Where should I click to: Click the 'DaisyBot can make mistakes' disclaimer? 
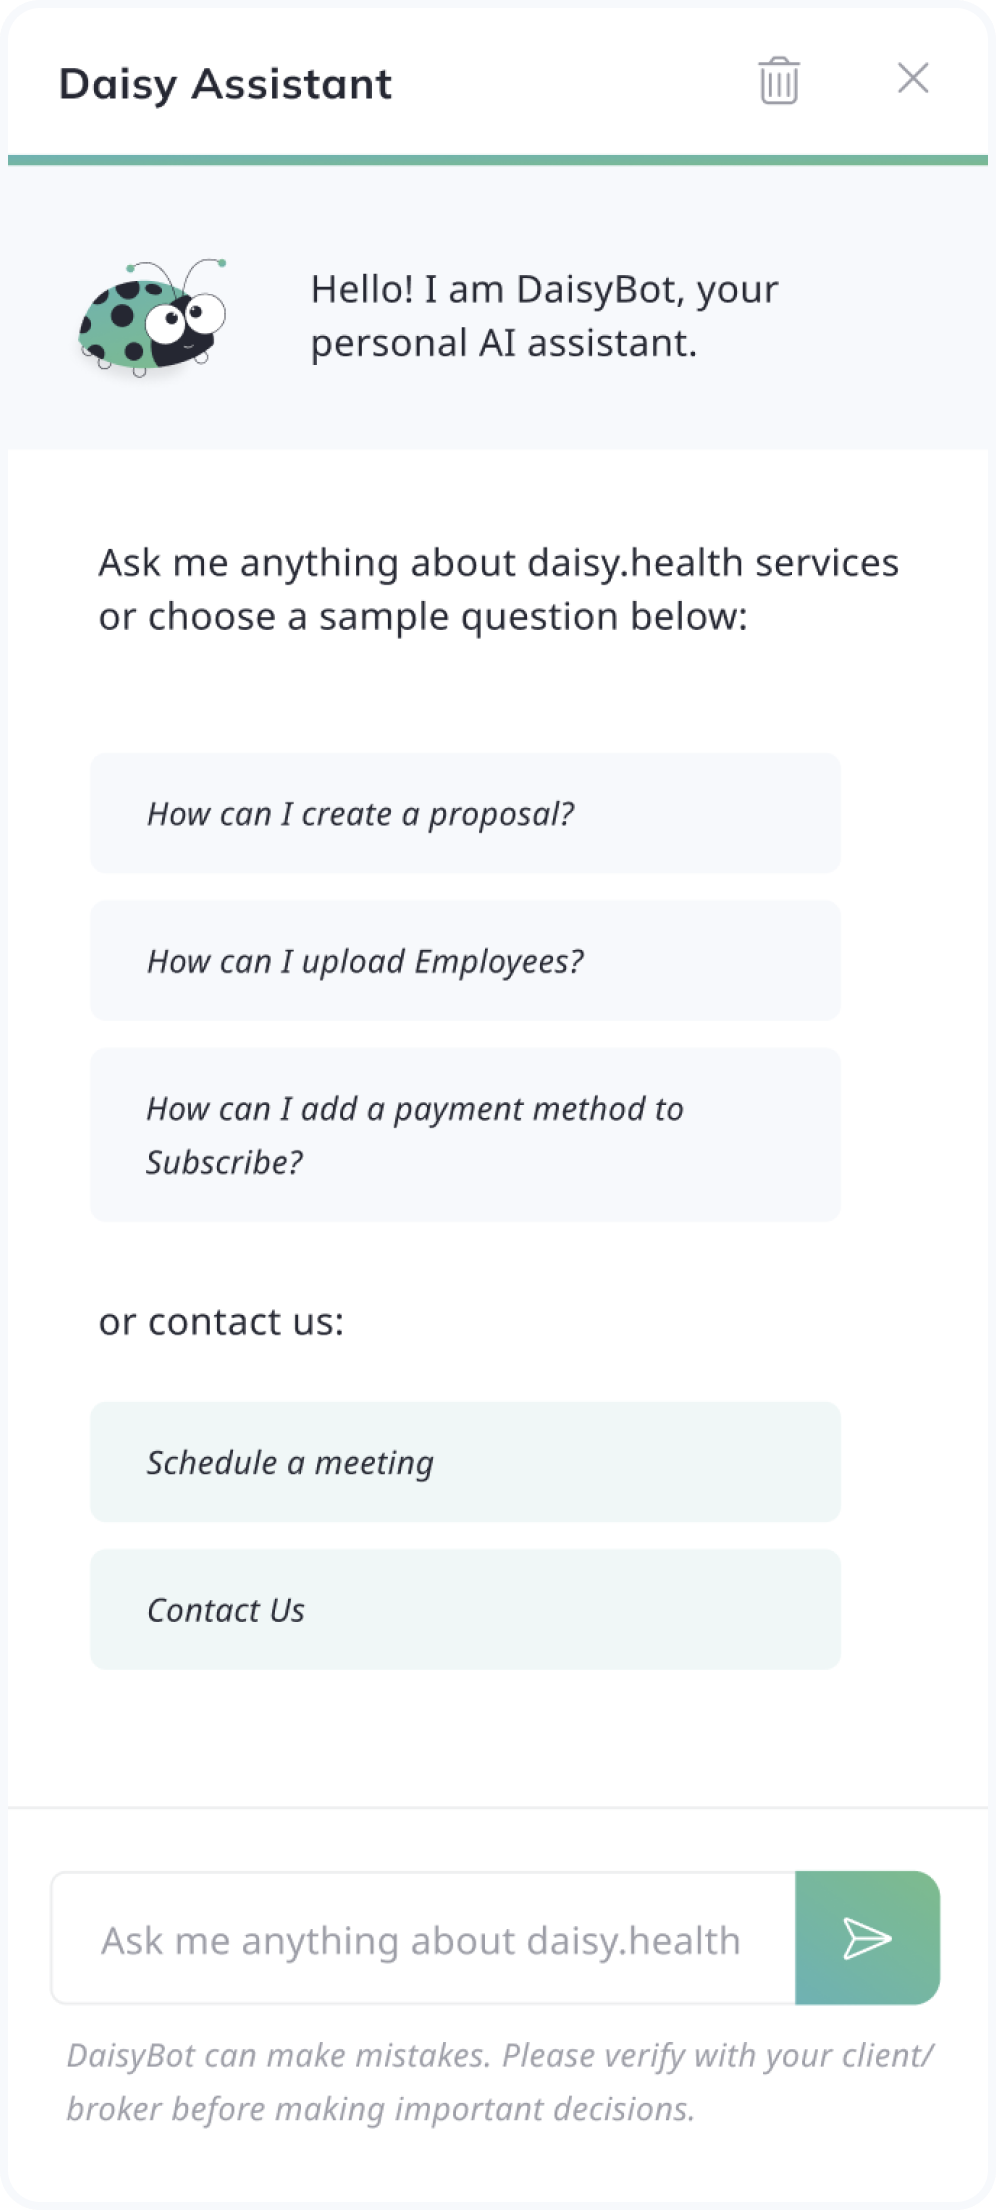pos(500,2082)
